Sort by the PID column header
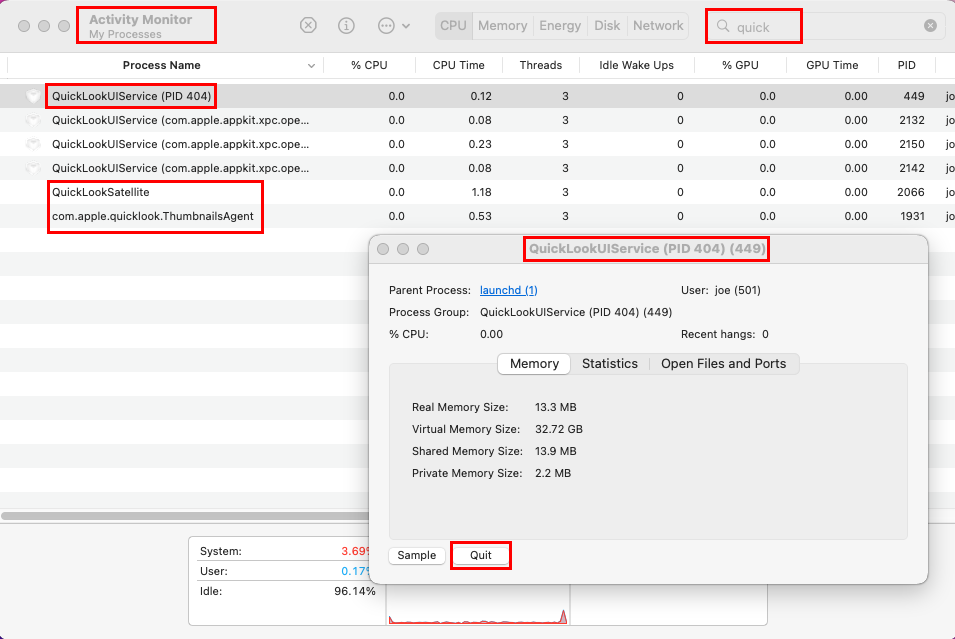Viewport: 955px width, 639px height. click(906, 65)
